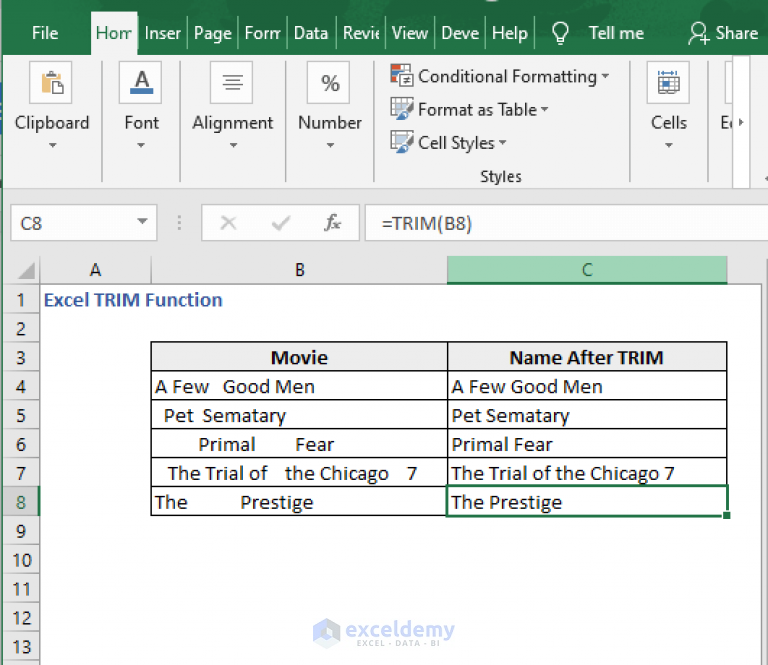Click the 'Excel TRIM Function' title cell
The height and width of the screenshot is (665, 768).
tap(133, 300)
